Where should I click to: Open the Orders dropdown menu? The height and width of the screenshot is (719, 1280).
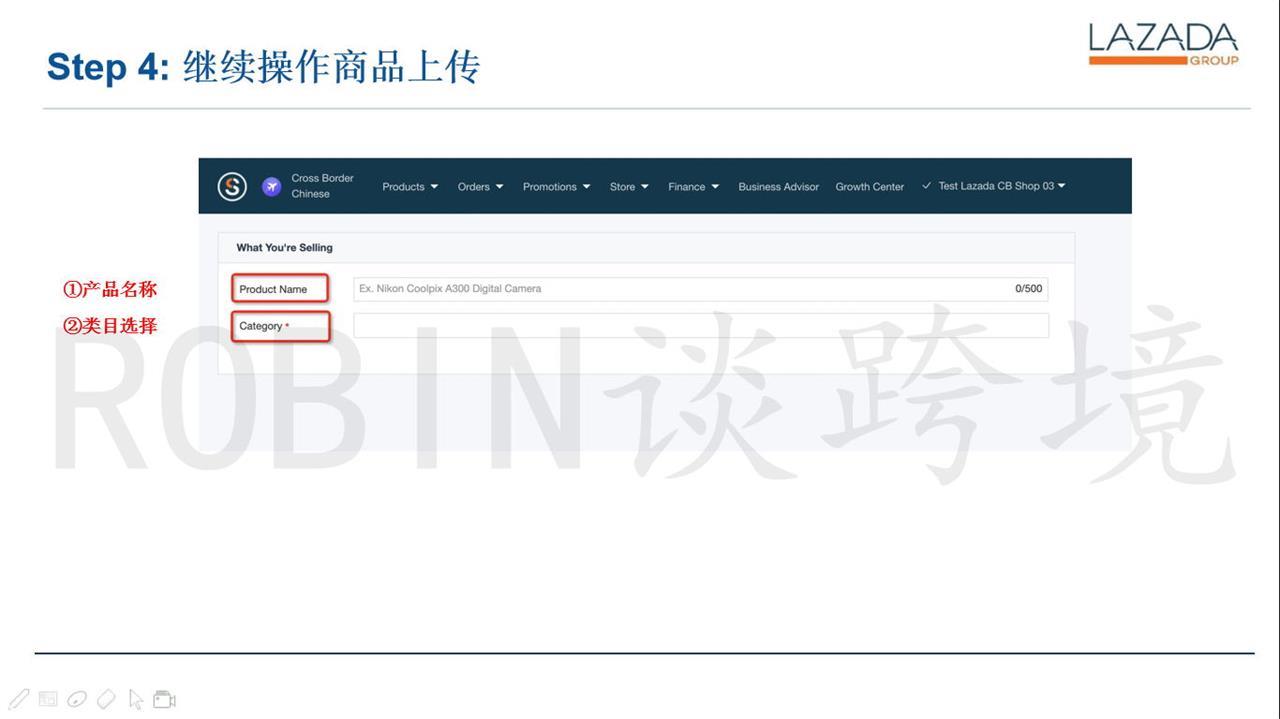pos(480,187)
